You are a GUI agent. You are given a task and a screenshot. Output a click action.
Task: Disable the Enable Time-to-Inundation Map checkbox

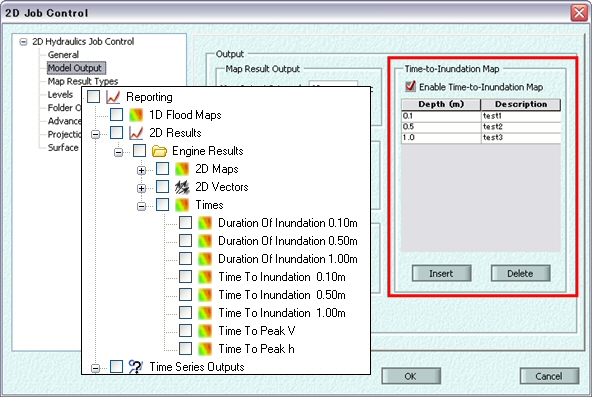[x=410, y=86]
